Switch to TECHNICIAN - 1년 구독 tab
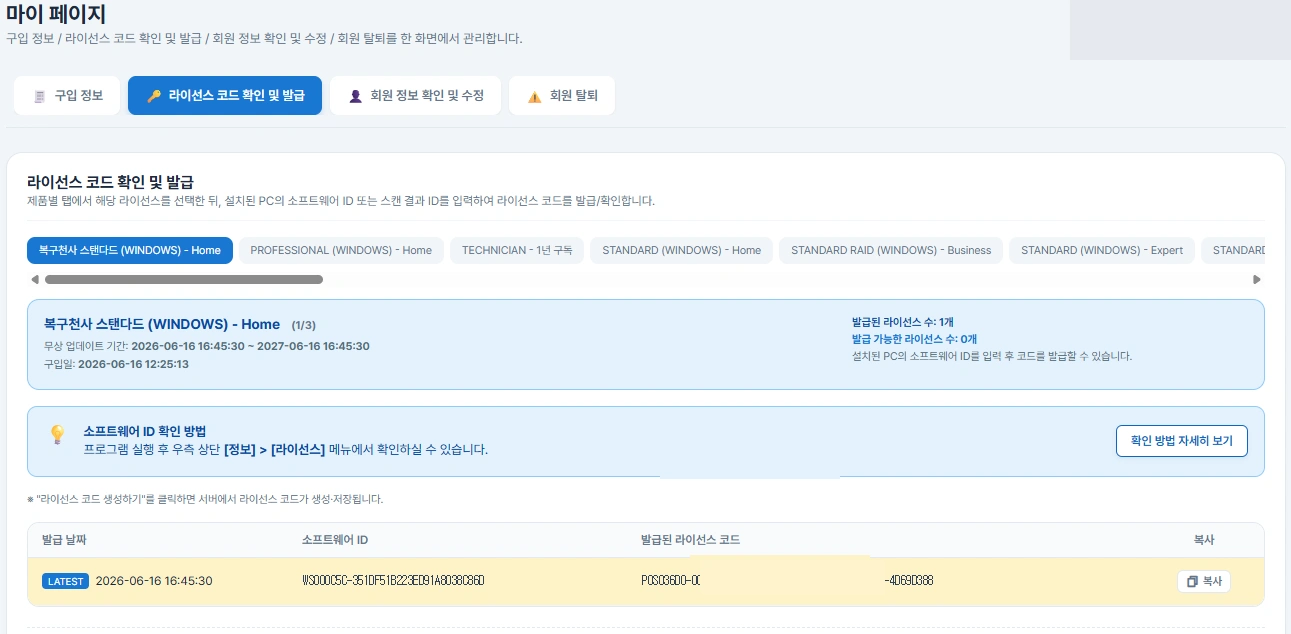Image resolution: width=1291 pixels, height=634 pixels. [517, 250]
